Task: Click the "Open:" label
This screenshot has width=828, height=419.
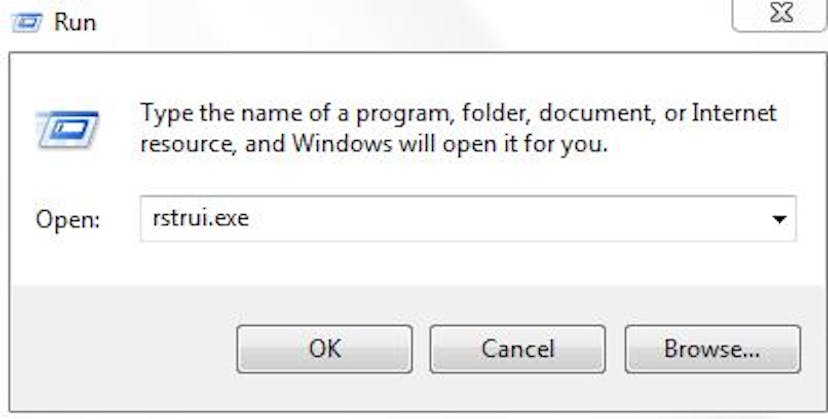Action: [68, 219]
